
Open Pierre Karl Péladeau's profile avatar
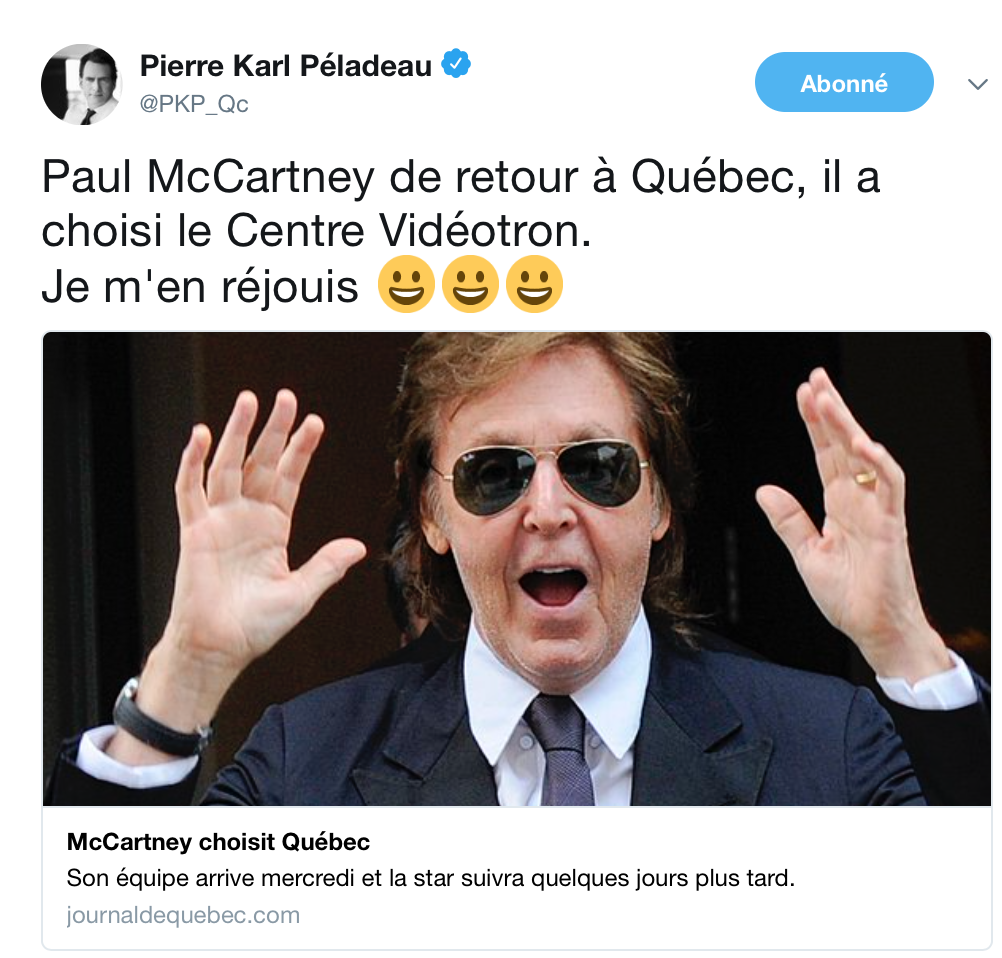coord(81,84)
